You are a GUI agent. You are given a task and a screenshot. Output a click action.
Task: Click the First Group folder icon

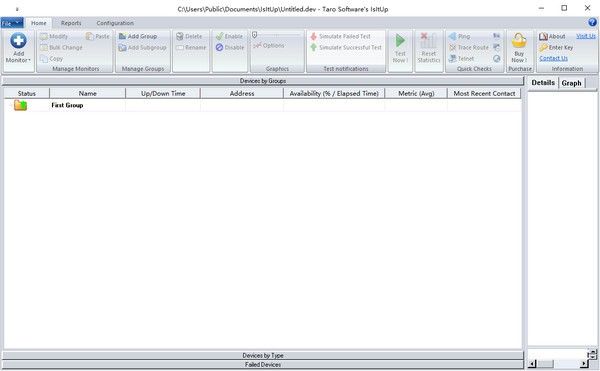tap(21, 105)
